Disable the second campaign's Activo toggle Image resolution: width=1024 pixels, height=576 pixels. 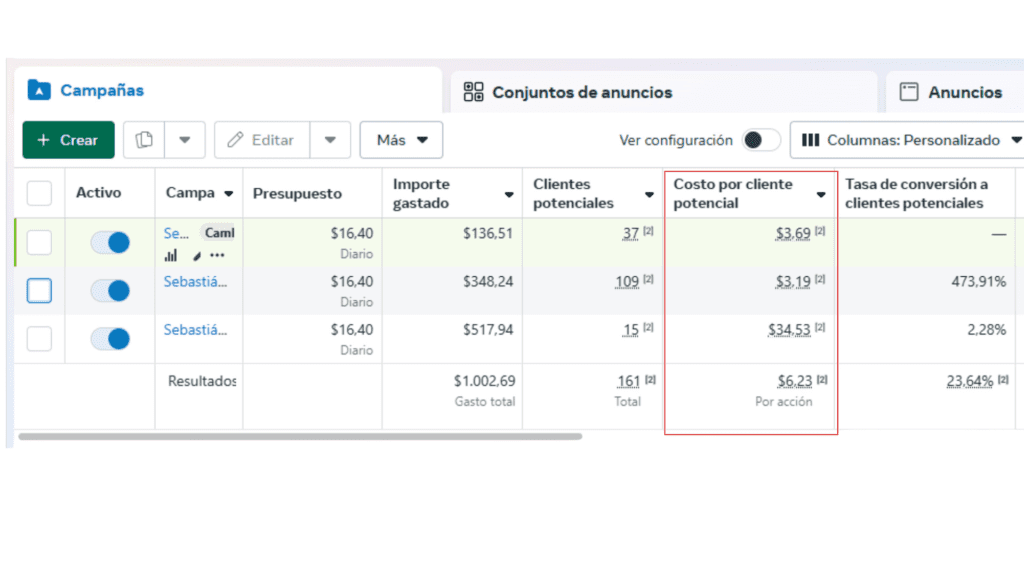(110, 291)
